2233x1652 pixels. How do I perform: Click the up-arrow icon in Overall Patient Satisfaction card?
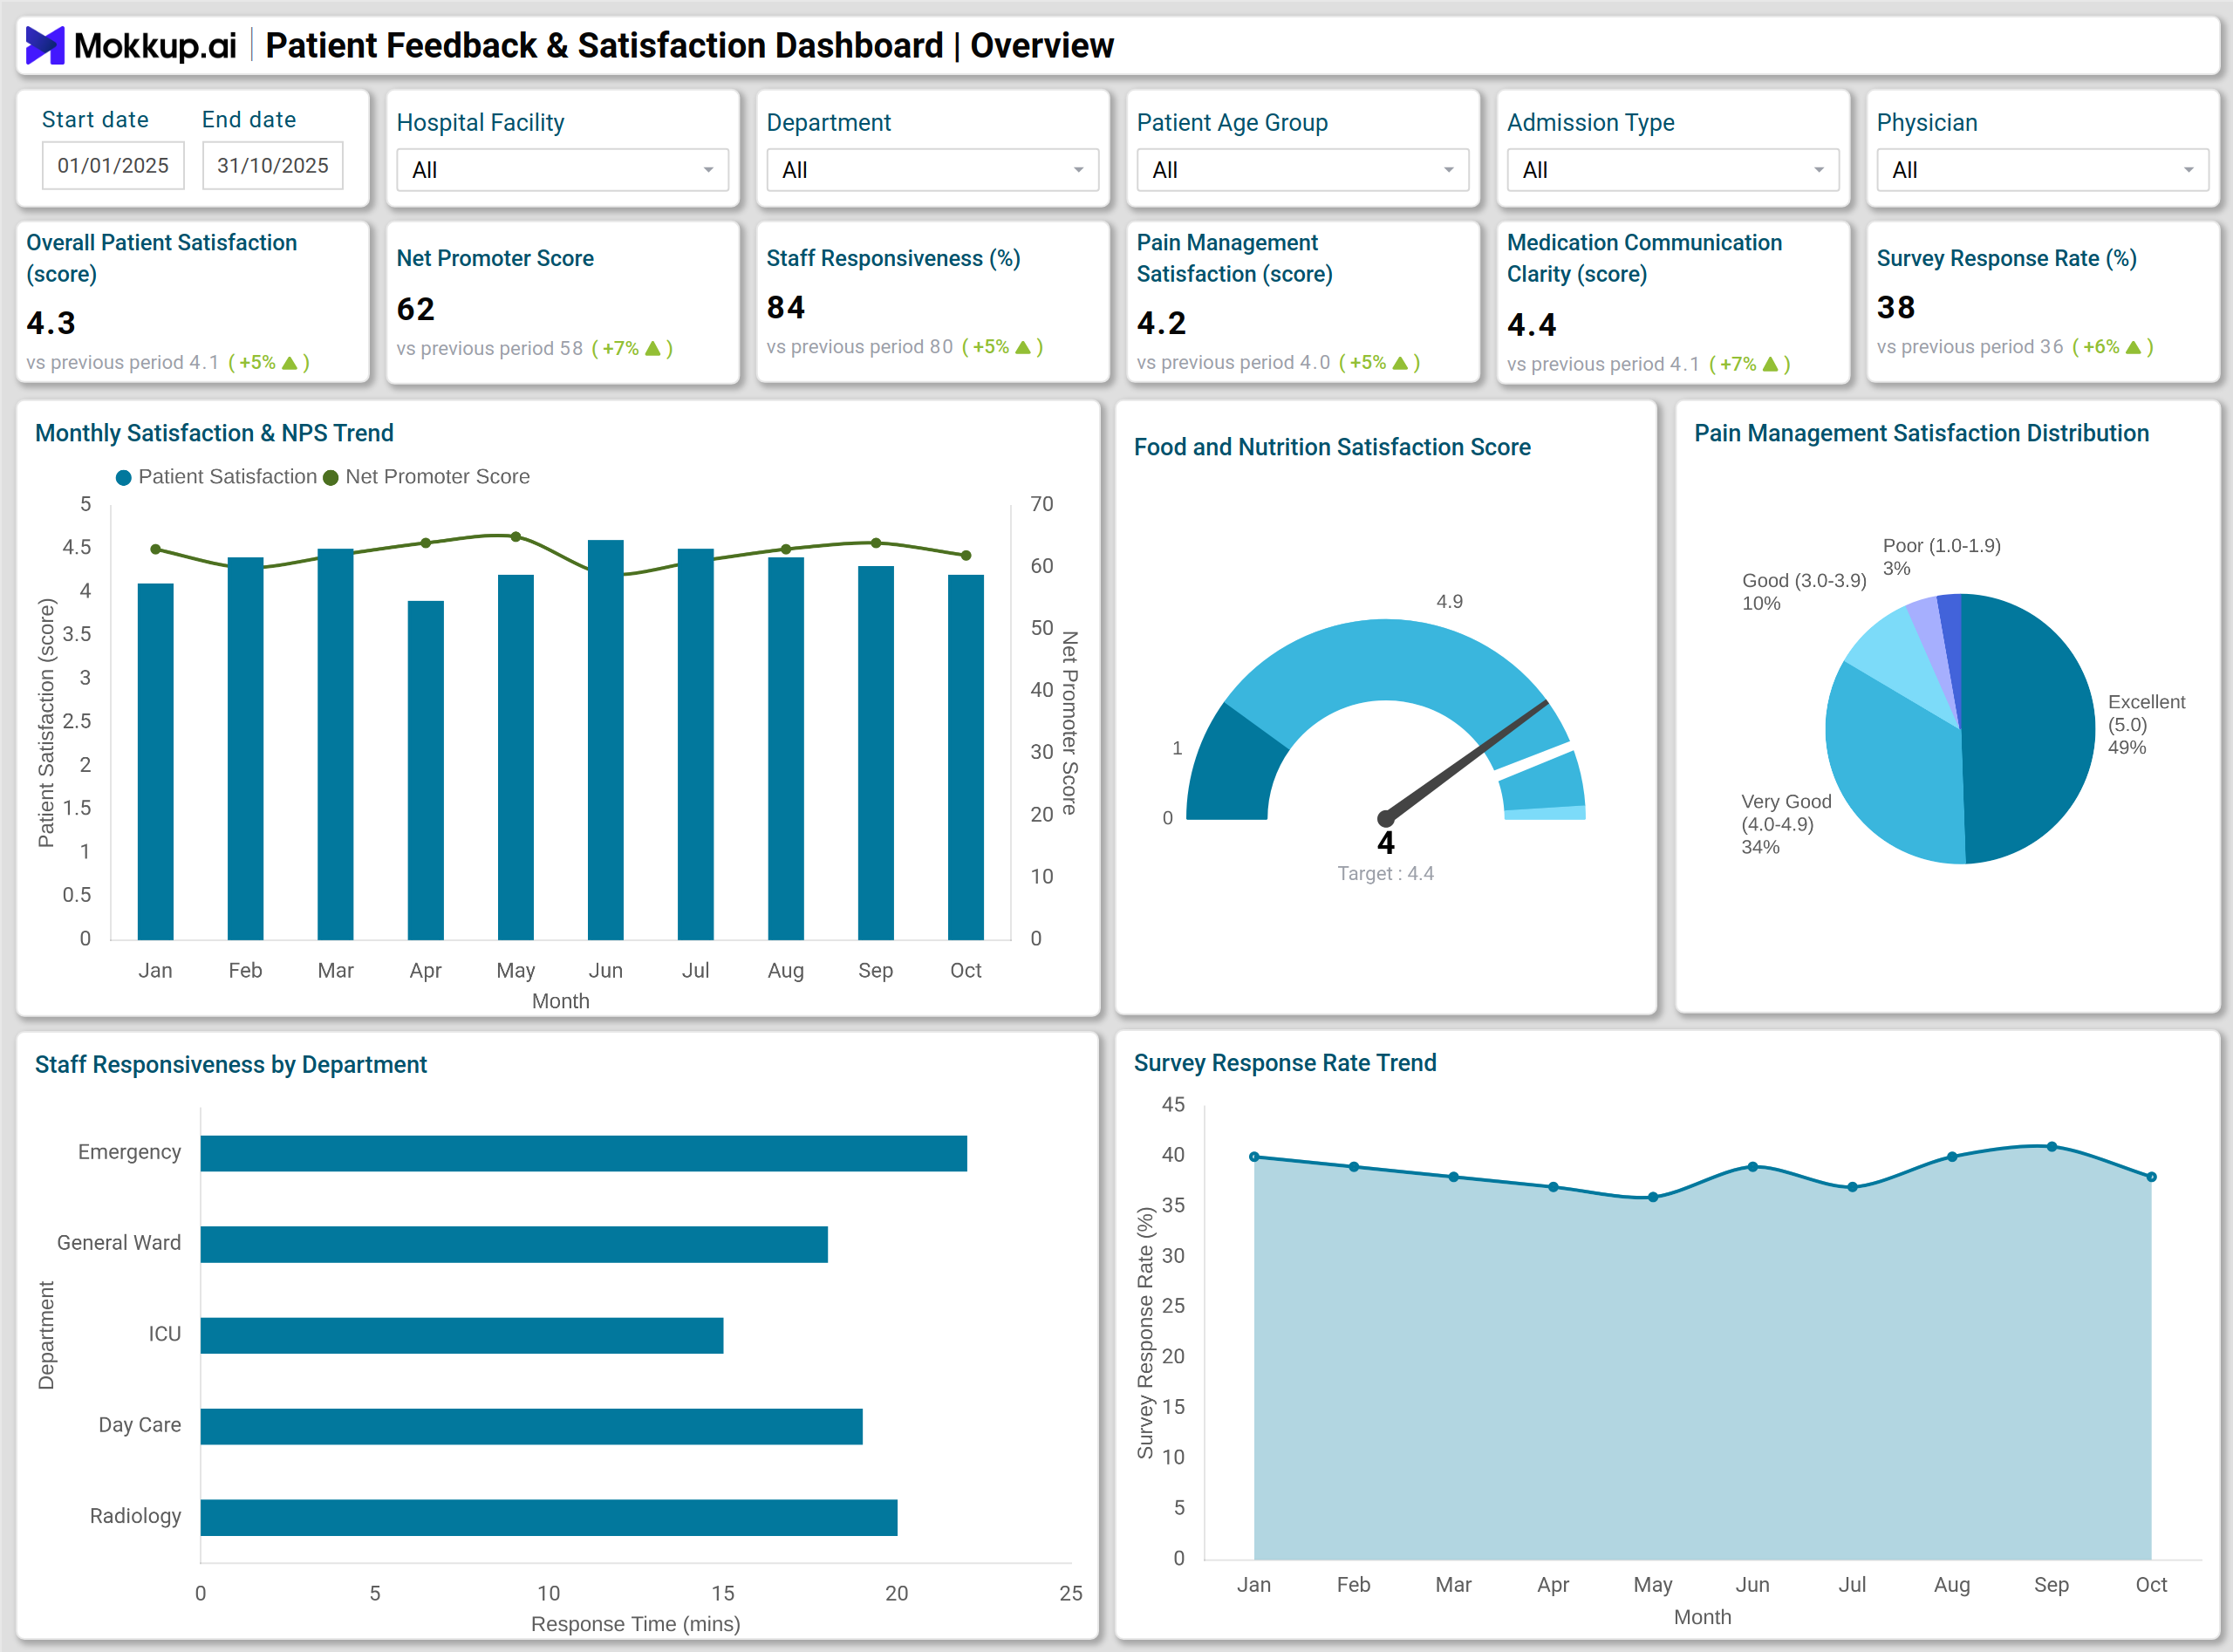(x=290, y=363)
